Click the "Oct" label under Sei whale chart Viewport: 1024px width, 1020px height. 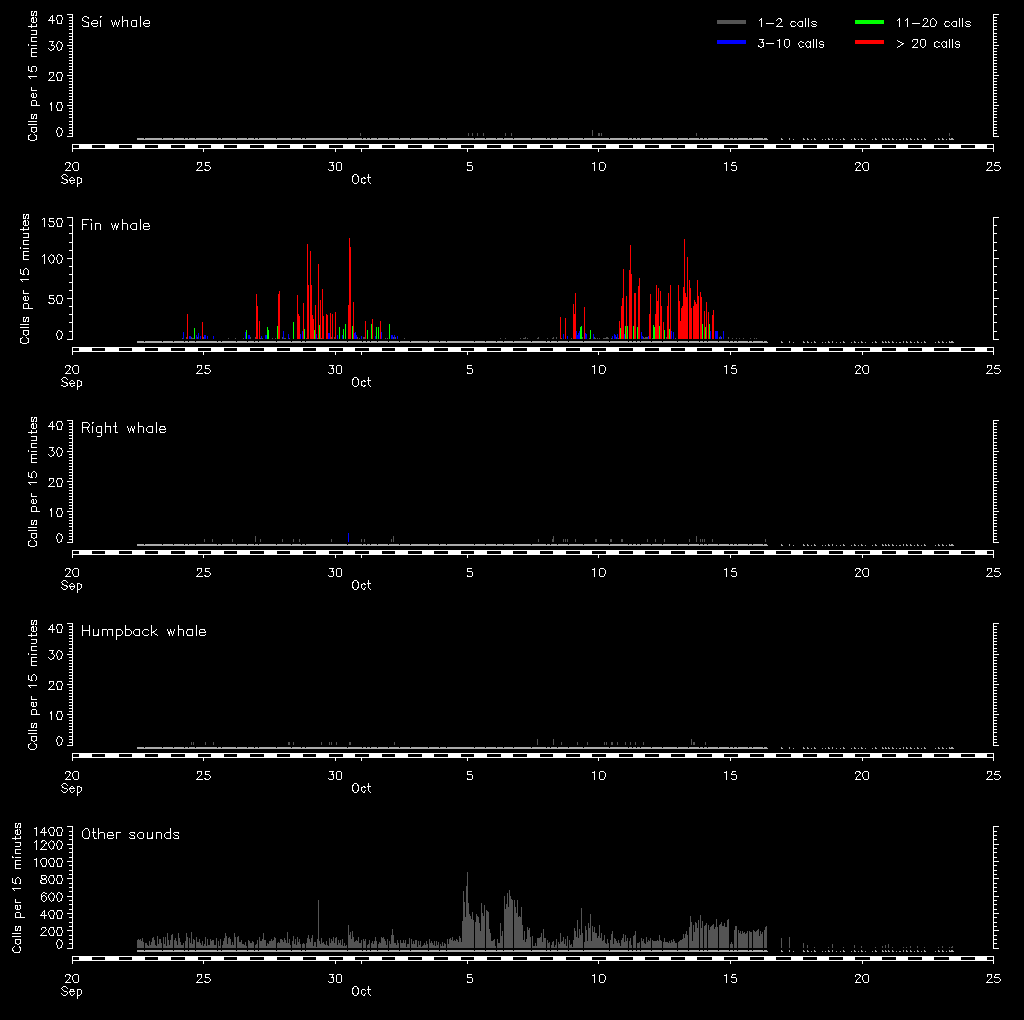[361, 180]
